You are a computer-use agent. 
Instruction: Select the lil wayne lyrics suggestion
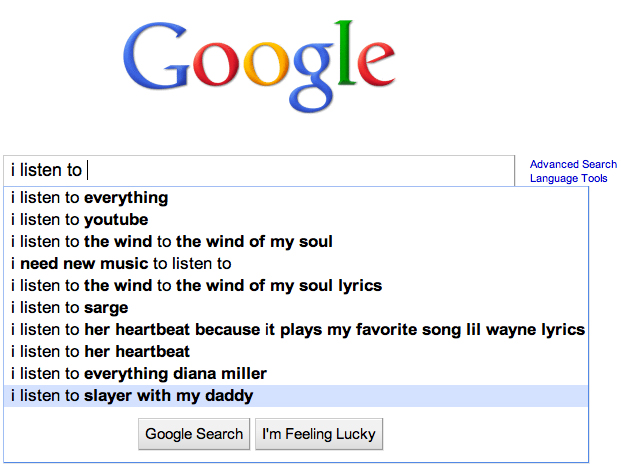(x=298, y=329)
